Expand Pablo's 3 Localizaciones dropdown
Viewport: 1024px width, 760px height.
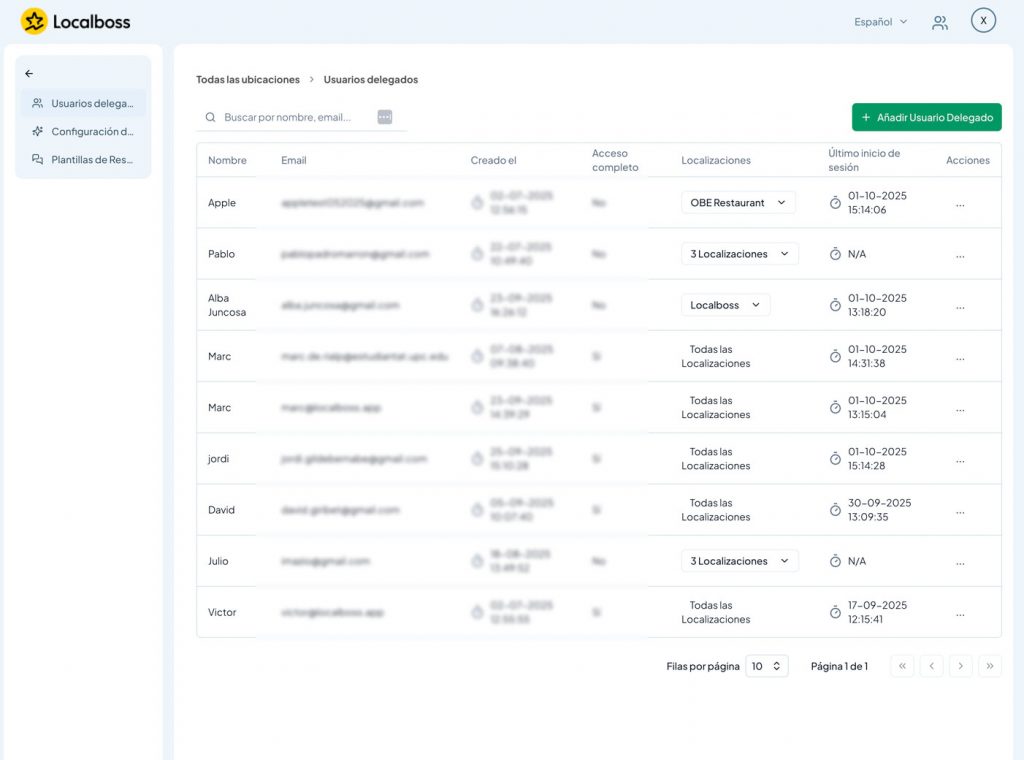pos(739,254)
